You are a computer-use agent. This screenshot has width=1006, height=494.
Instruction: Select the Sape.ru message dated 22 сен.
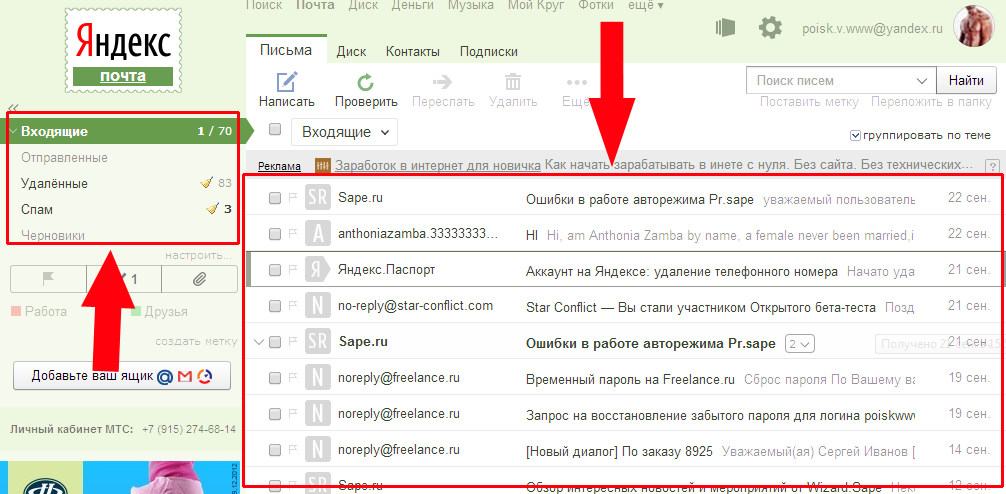[275, 199]
